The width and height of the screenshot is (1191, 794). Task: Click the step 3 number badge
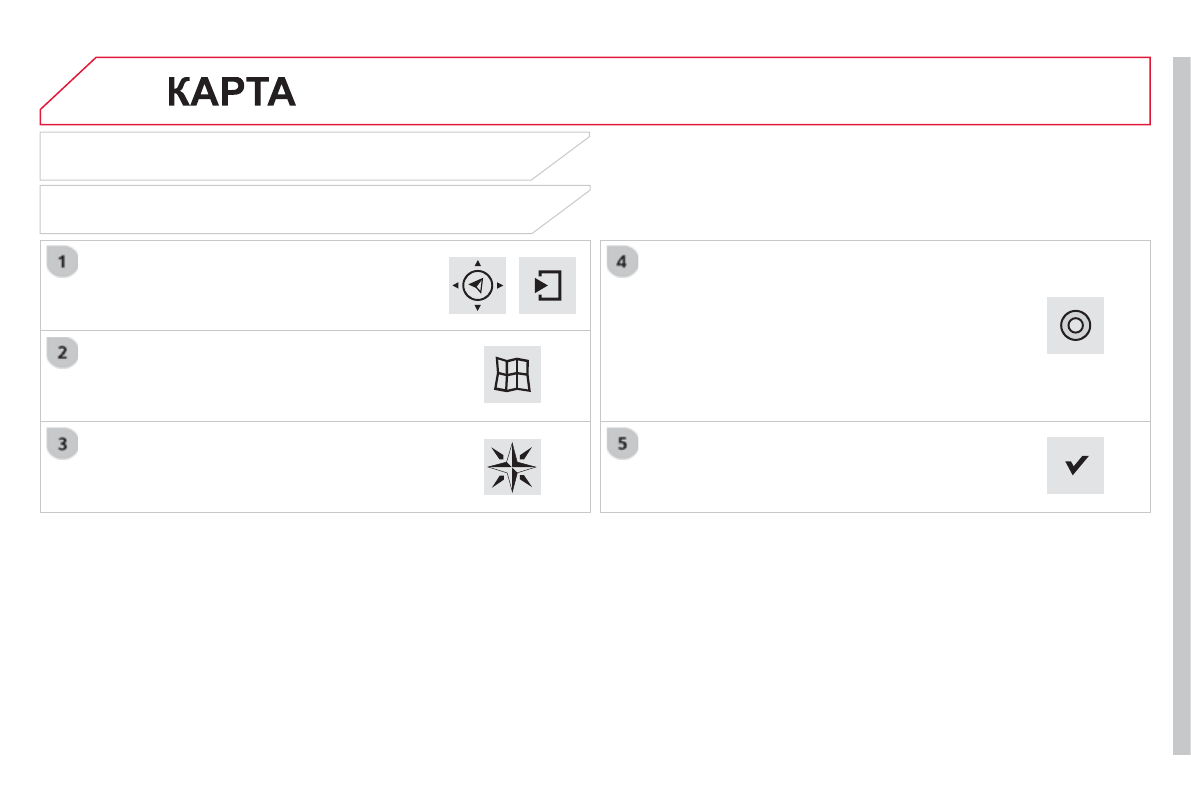[x=62, y=444]
